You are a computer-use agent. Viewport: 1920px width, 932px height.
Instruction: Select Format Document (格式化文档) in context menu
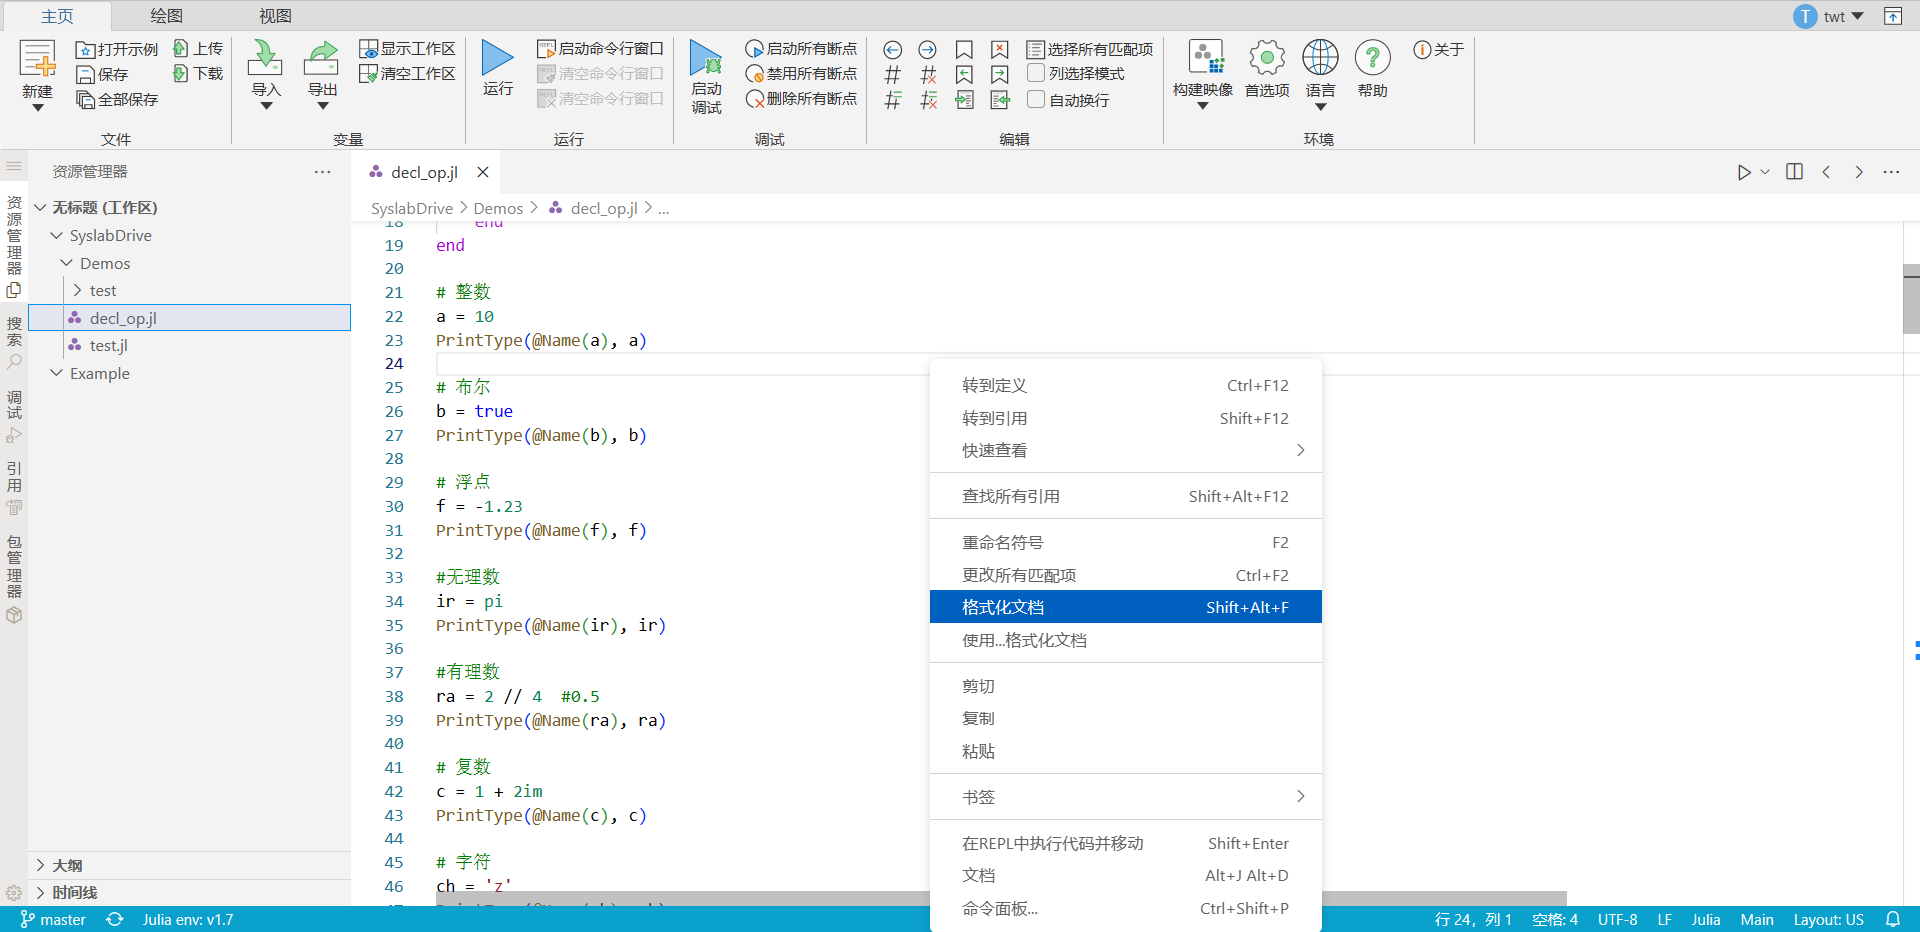1125,607
